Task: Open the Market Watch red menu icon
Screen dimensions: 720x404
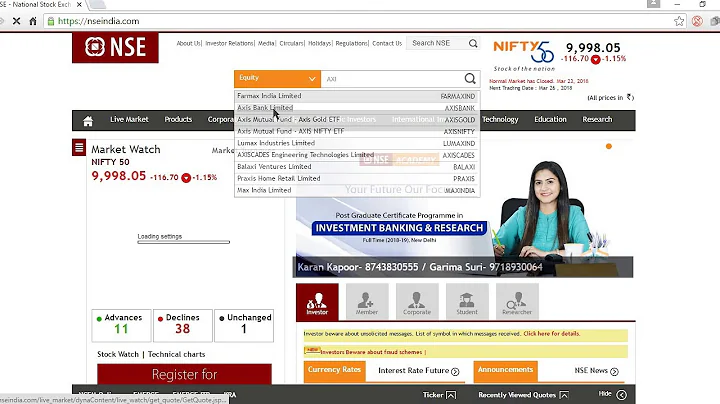Action: [x=79, y=148]
